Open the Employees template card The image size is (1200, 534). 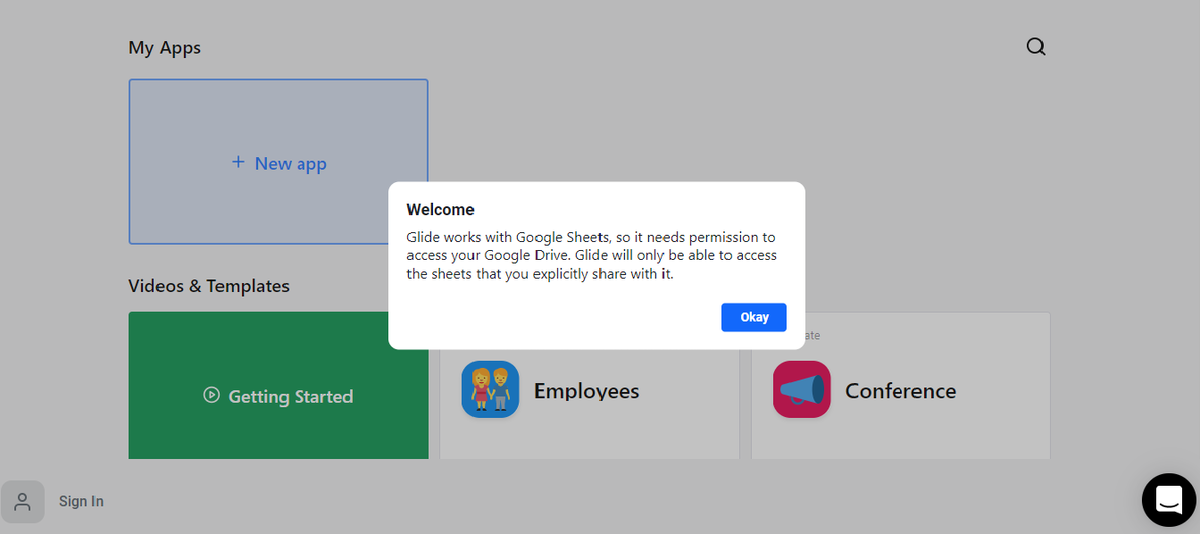589,386
